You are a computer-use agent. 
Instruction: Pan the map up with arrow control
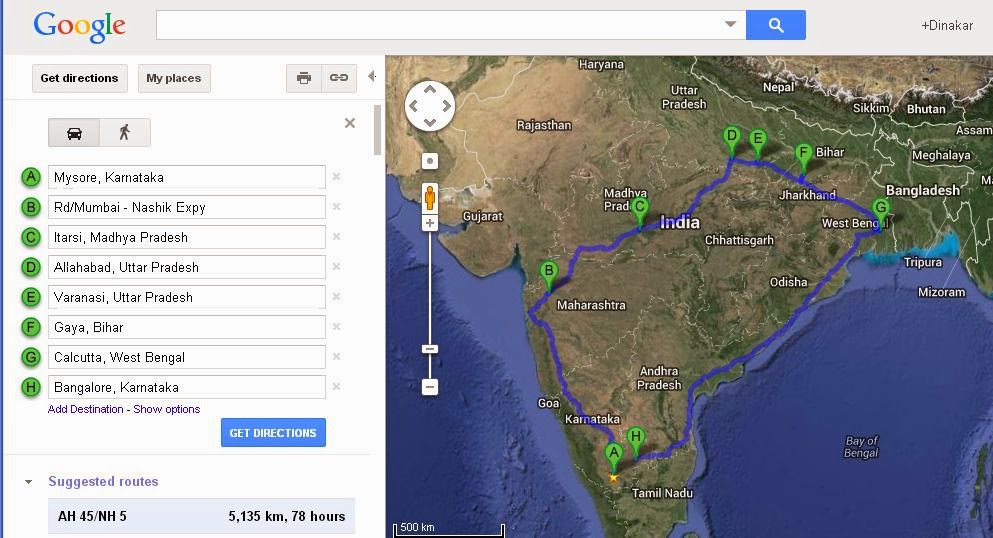[430, 90]
